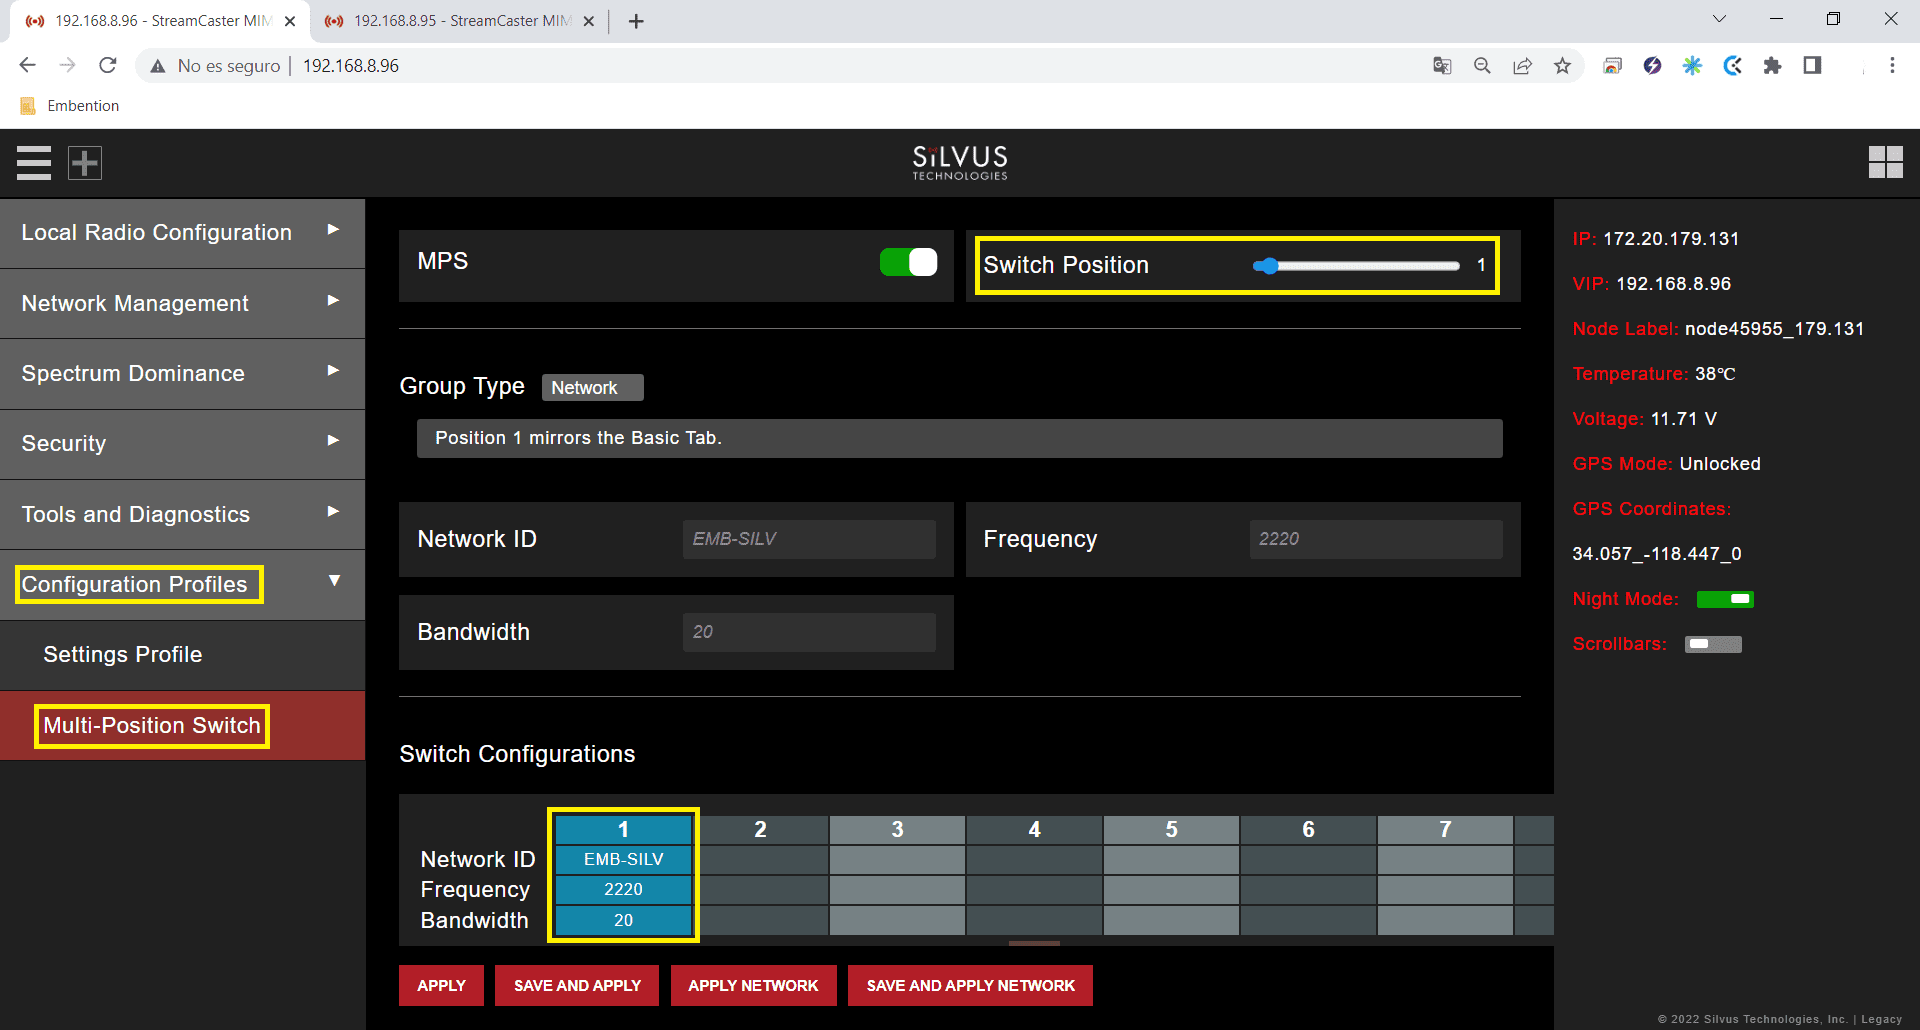Enable the Scrollbars toggle

(x=1713, y=644)
